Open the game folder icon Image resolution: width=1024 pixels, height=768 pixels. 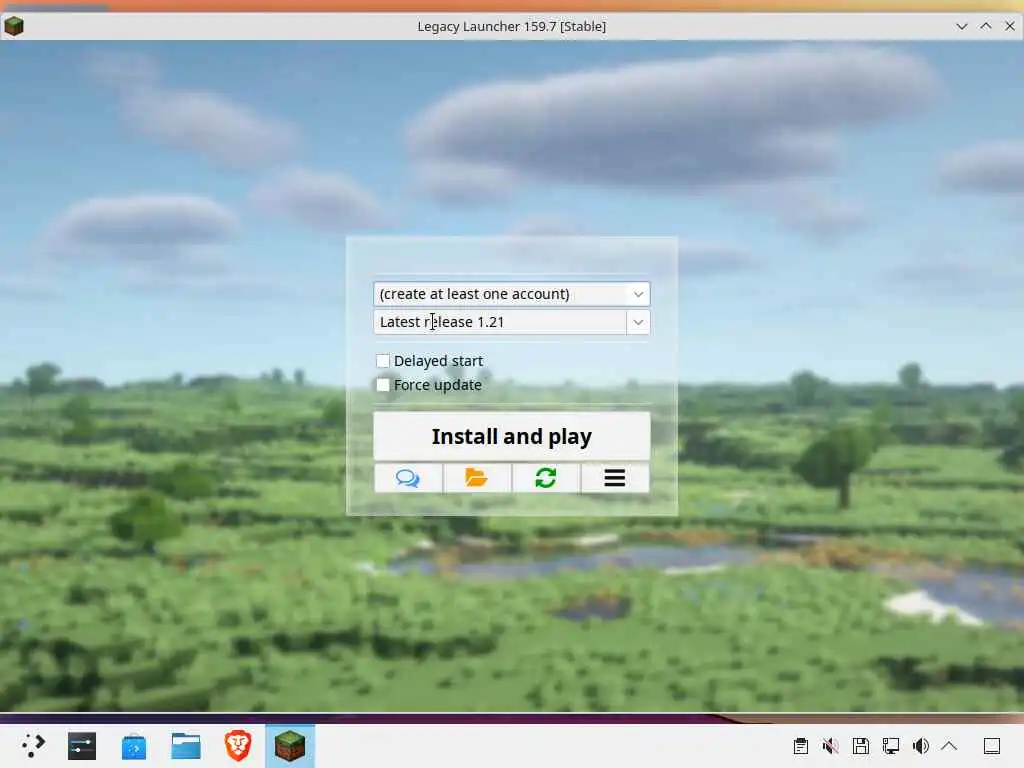(477, 478)
